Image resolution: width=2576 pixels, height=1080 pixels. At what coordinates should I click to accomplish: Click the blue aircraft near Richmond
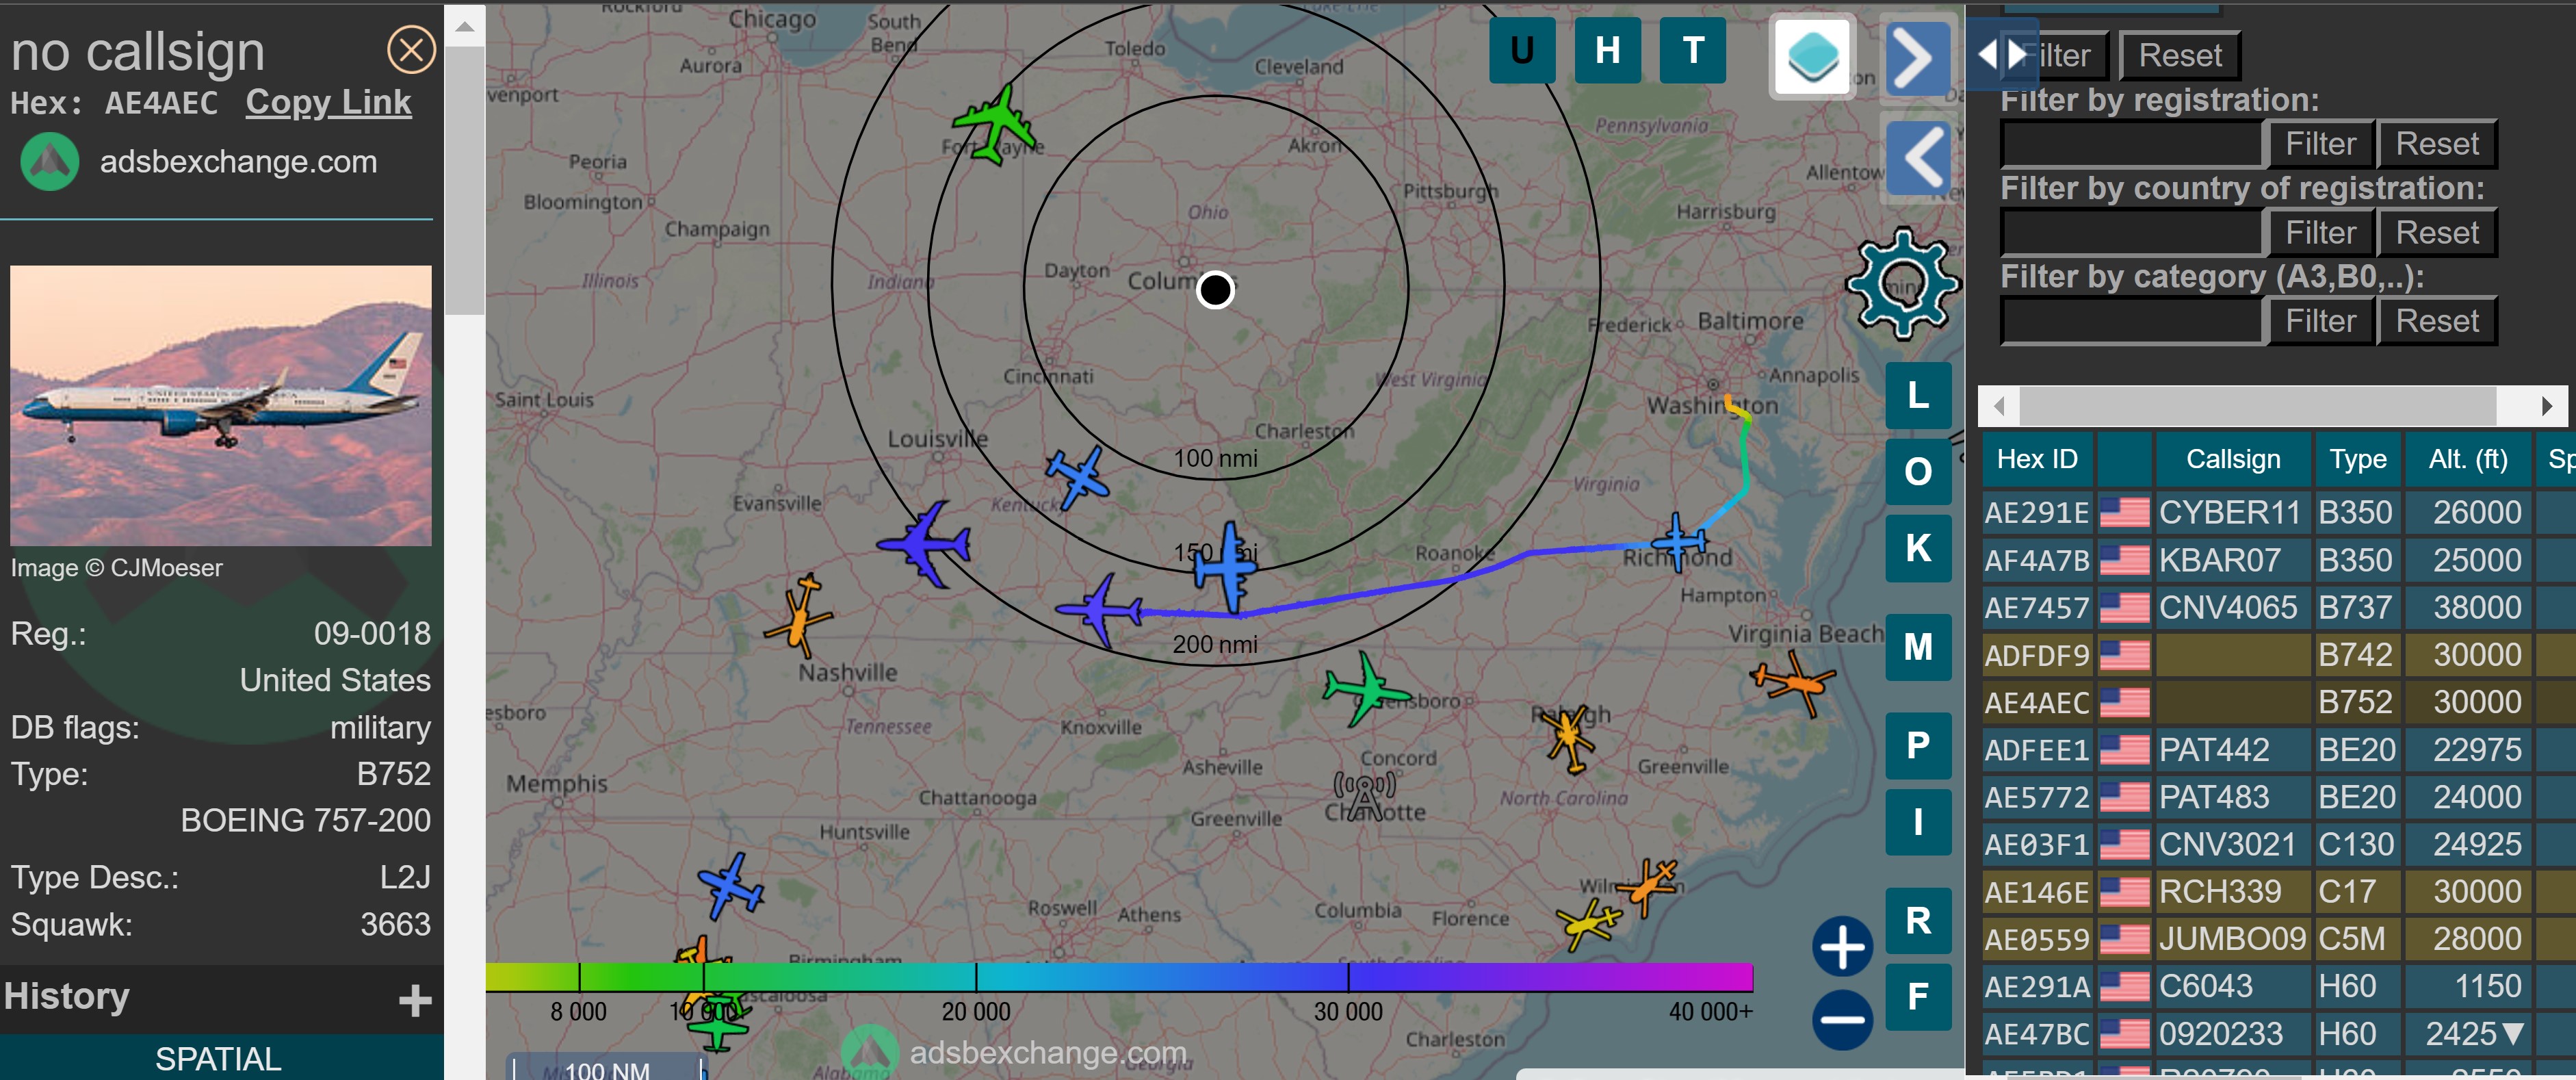(x=1679, y=542)
